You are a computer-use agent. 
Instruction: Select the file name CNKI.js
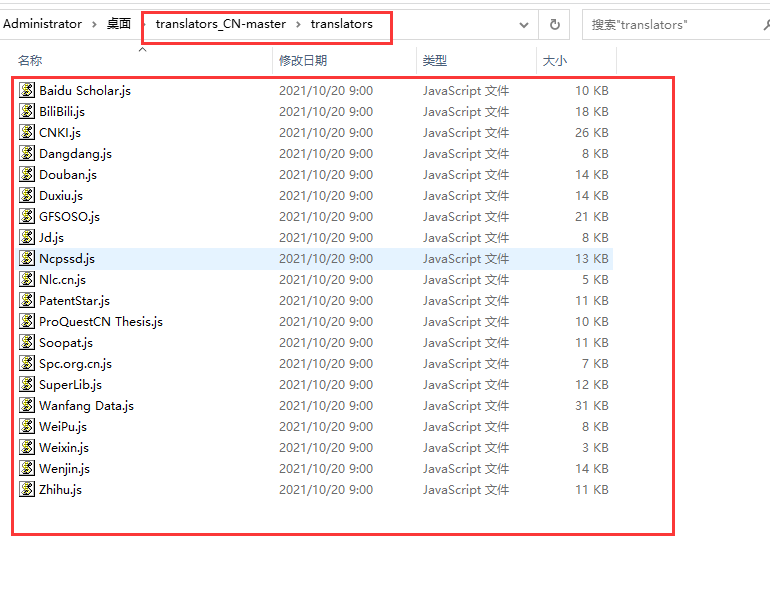pos(60,133)
